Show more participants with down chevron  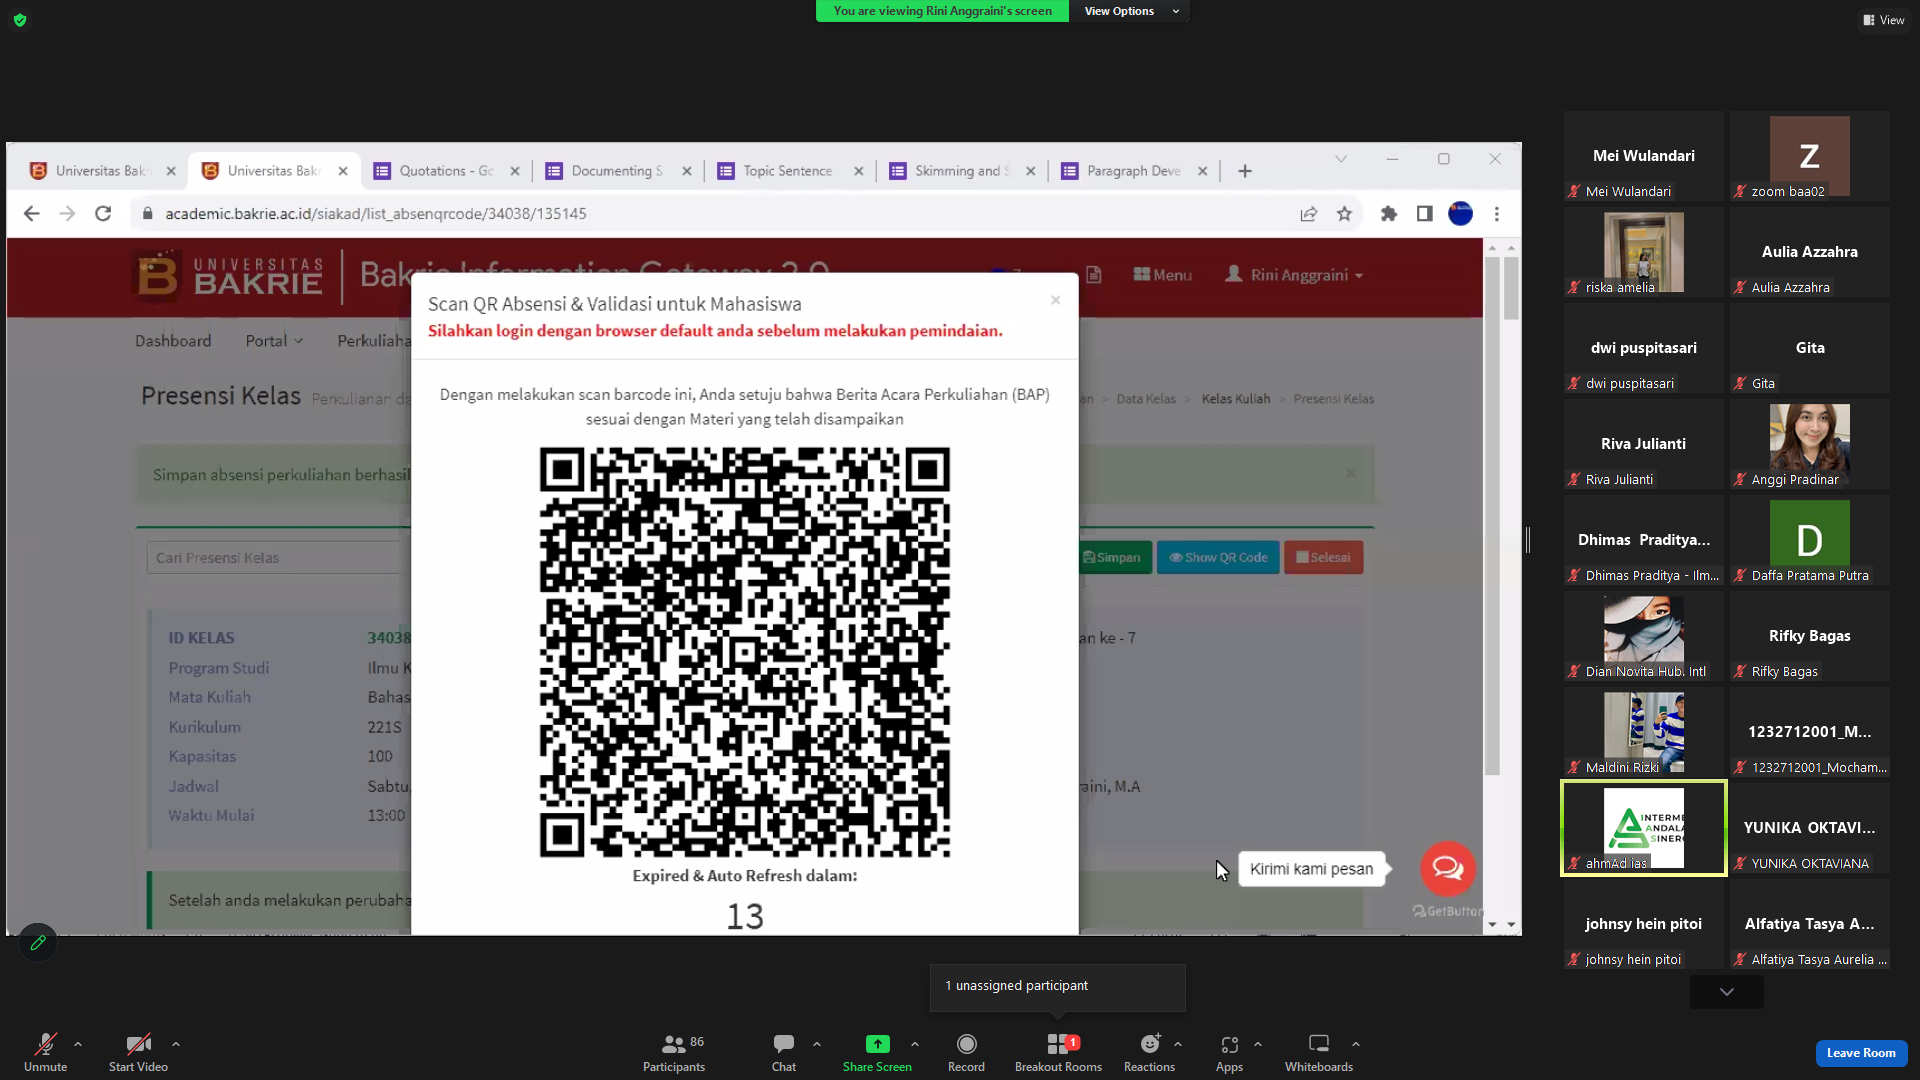pos(1727,992)
